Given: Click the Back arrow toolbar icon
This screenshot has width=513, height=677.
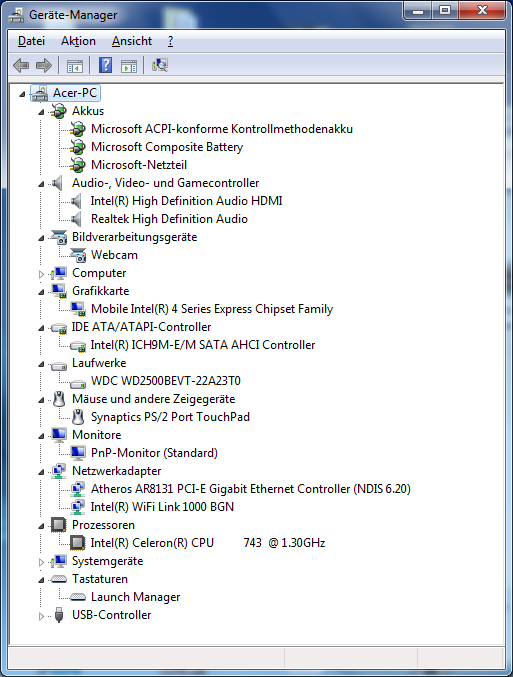Looking at the screenshot, I should coord(21,66).
